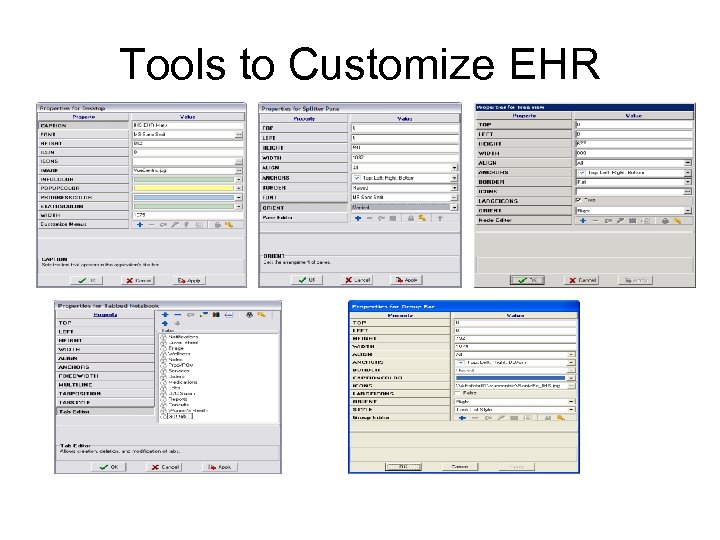Click the yellow key icon in Splitter Pane toolbar
Viewport: 720px width, 540px height.
(x=422, y=218)
